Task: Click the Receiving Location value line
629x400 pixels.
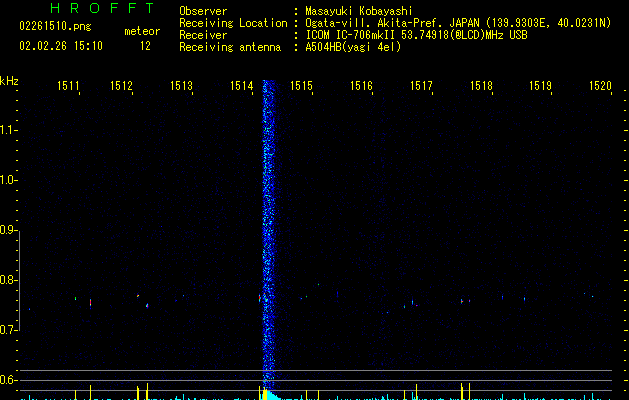Action: pyautogui.click(x=458, y=23)
